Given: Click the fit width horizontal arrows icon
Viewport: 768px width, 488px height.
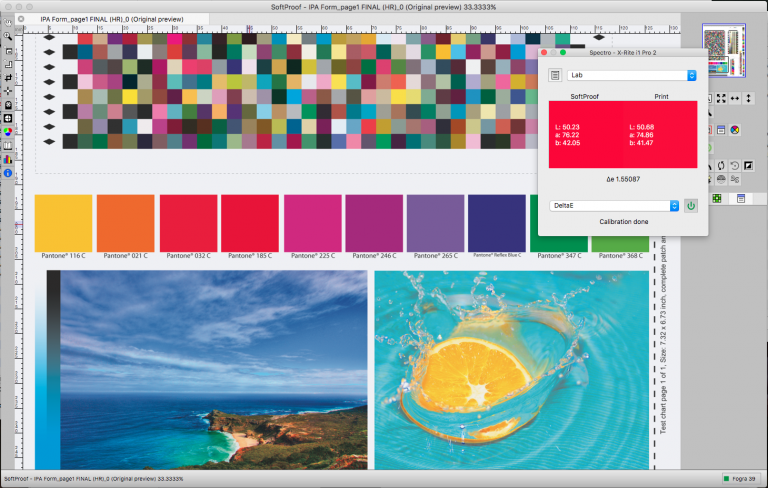Looking at the screenshot, I should tap(735, 98).
